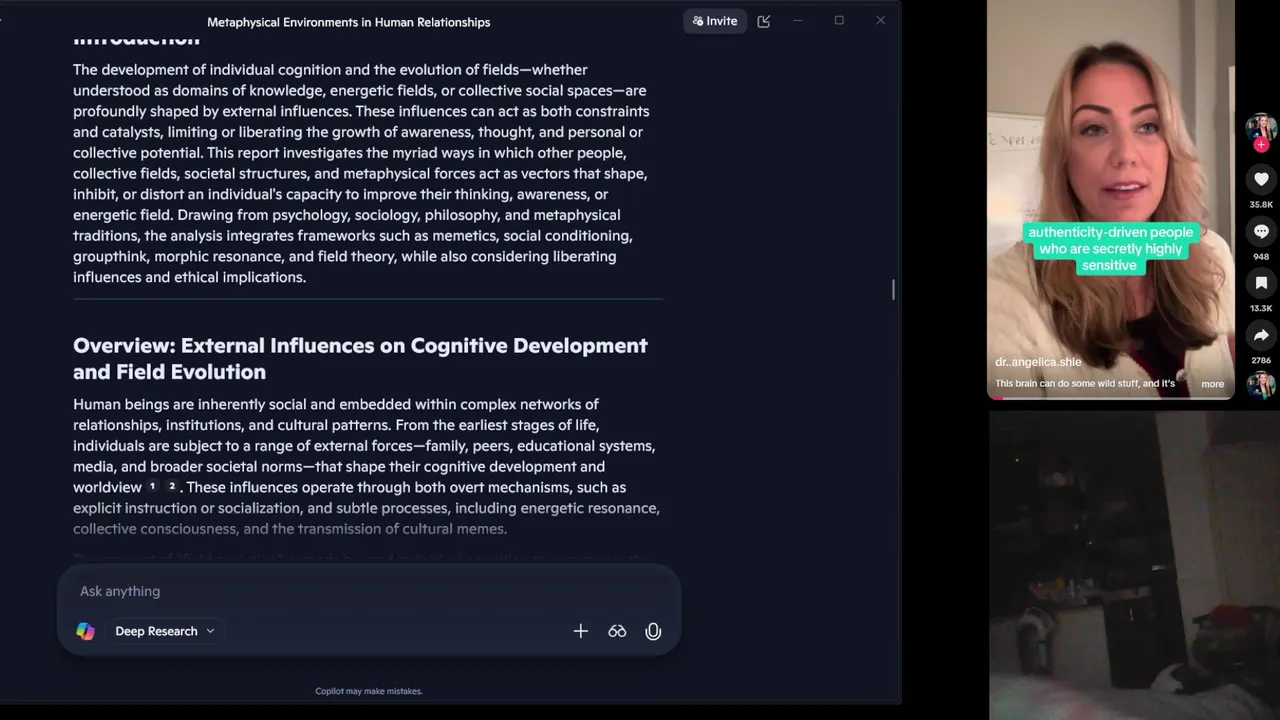Expand the TikTok caption with more
This screenshot has width=1280, height=720.
[1212, 384]
